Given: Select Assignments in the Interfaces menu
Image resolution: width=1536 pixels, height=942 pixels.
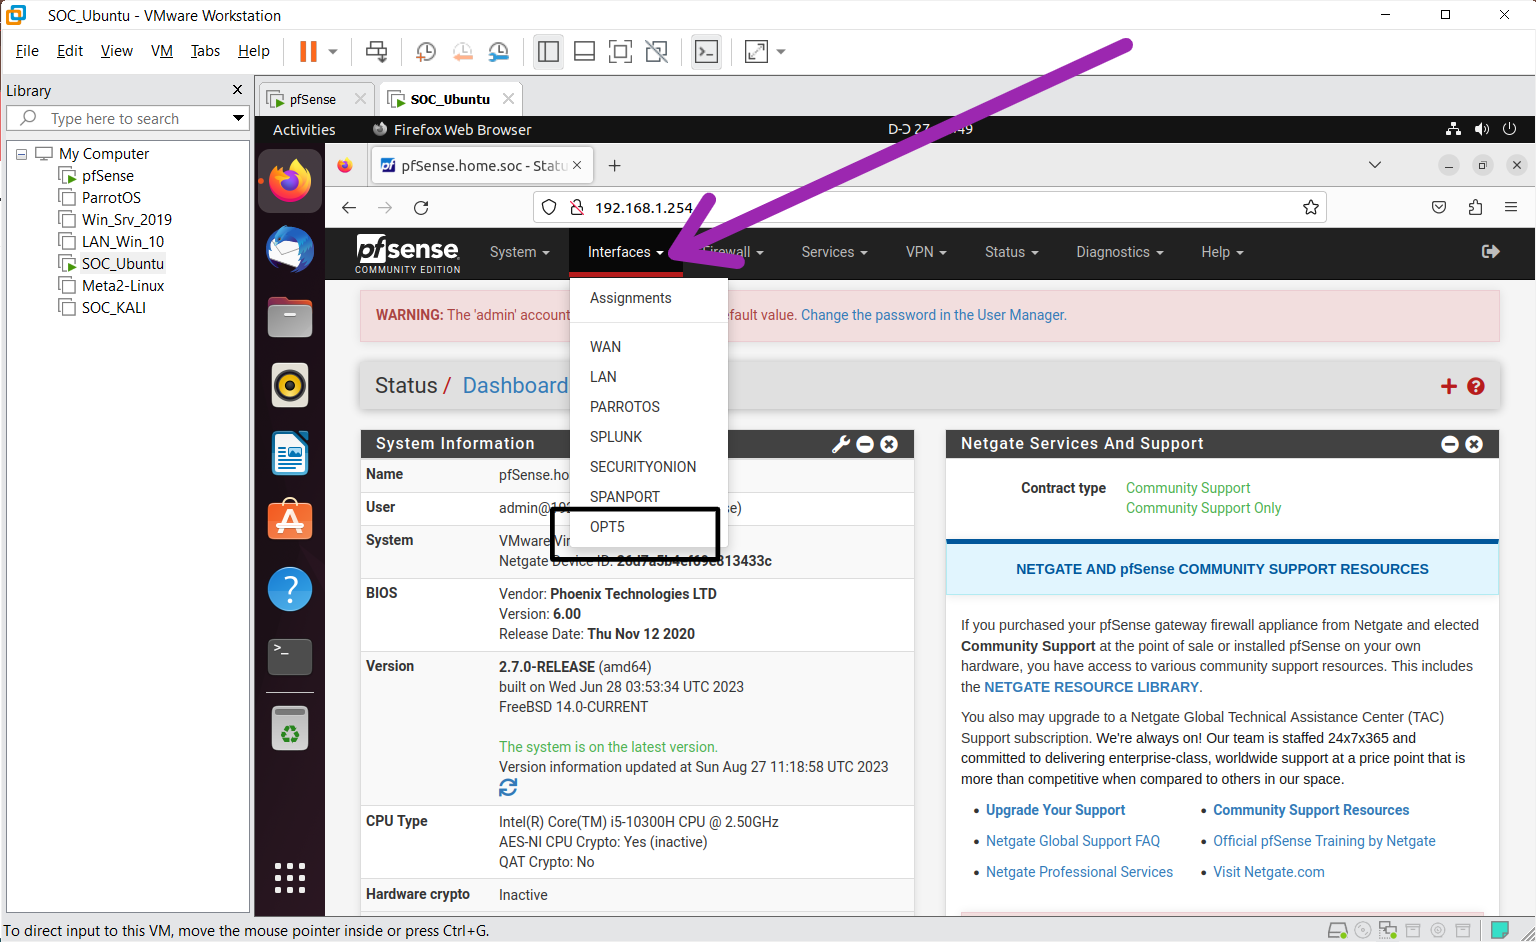Looking at the screenshot, I should tap(631, 298).
